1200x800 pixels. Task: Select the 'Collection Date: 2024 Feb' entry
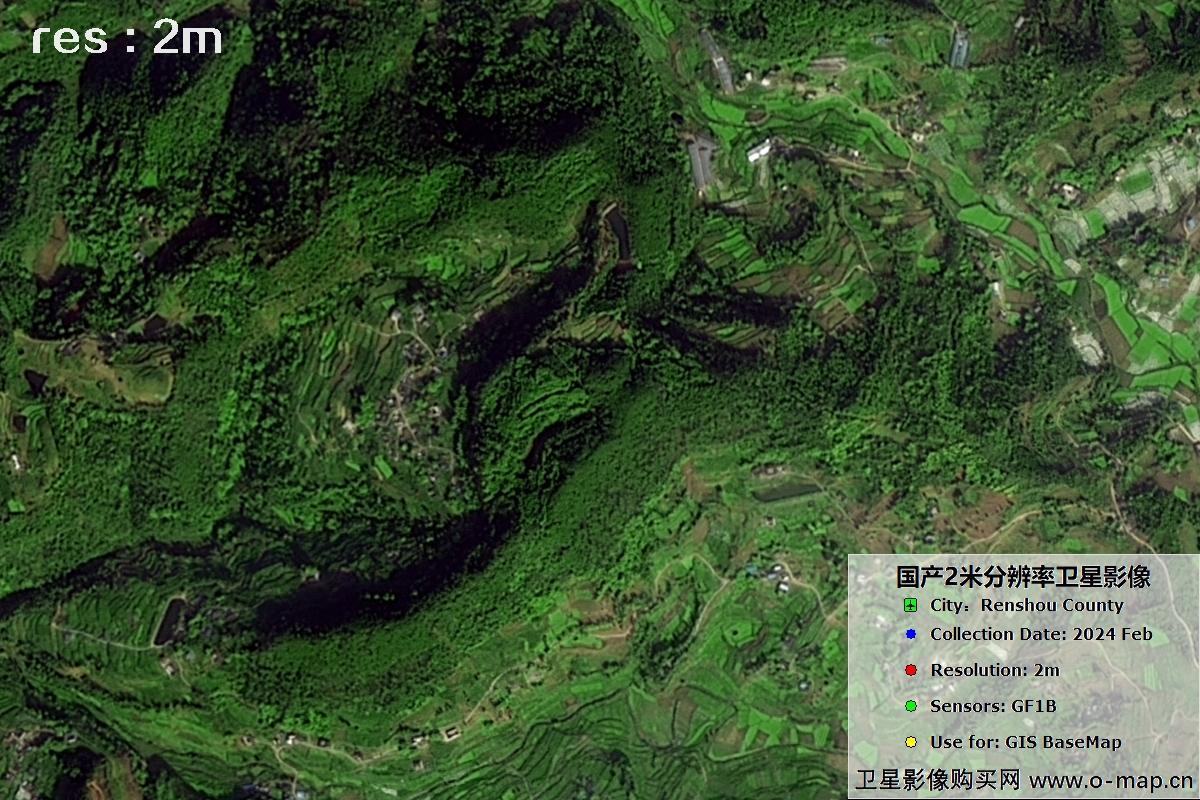click(1040, 634)
